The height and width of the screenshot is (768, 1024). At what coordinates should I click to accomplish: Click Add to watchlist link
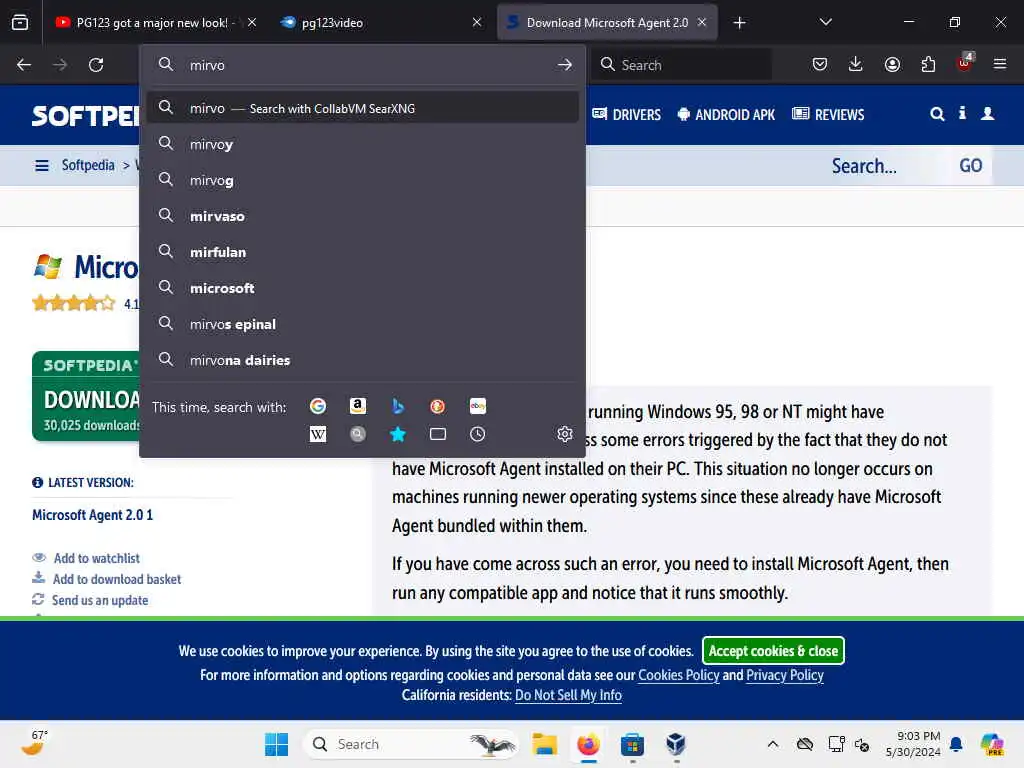[97, 558]
